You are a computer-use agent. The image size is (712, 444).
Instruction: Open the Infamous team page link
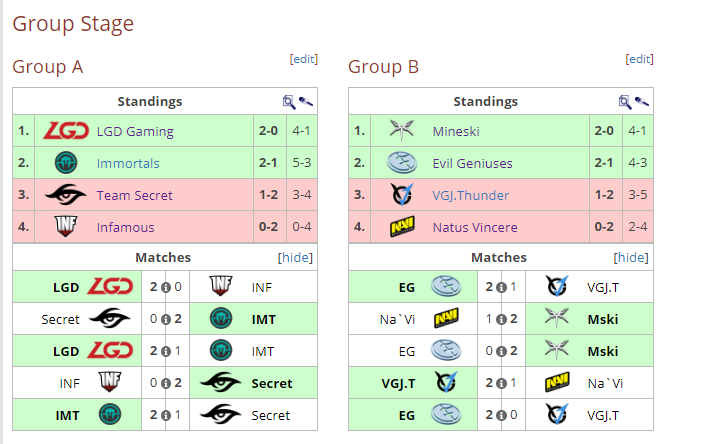click(x=125, y=227)
